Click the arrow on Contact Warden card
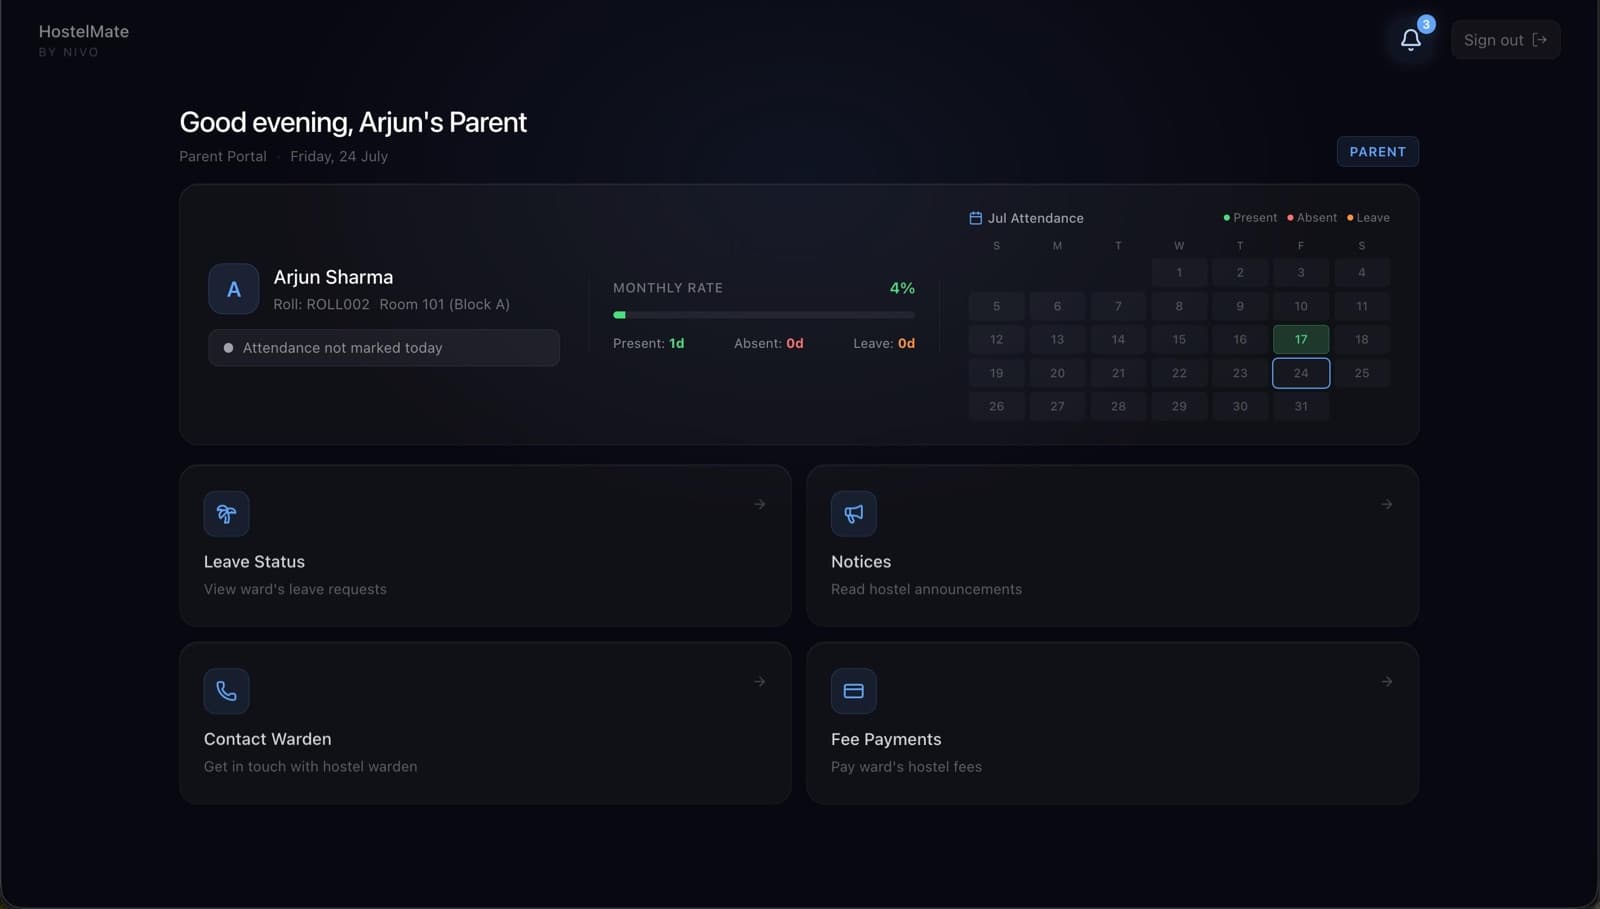Image resolution: width=1600 pixels, height=909 pixels. 760,682
